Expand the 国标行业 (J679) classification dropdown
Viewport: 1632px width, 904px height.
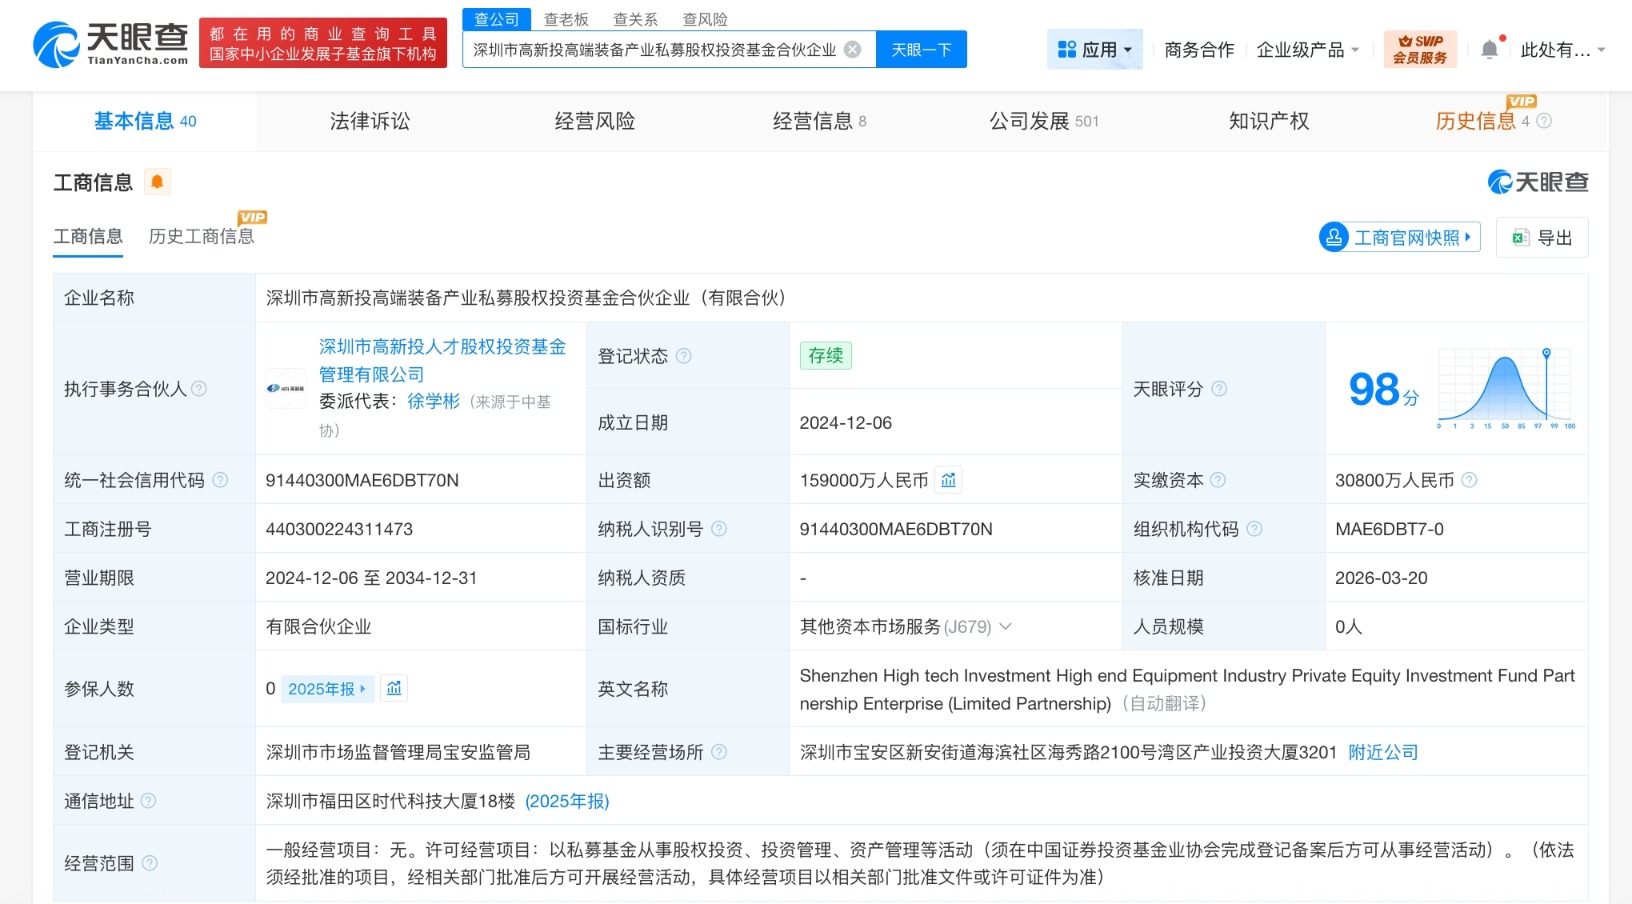coord(1007,627)
